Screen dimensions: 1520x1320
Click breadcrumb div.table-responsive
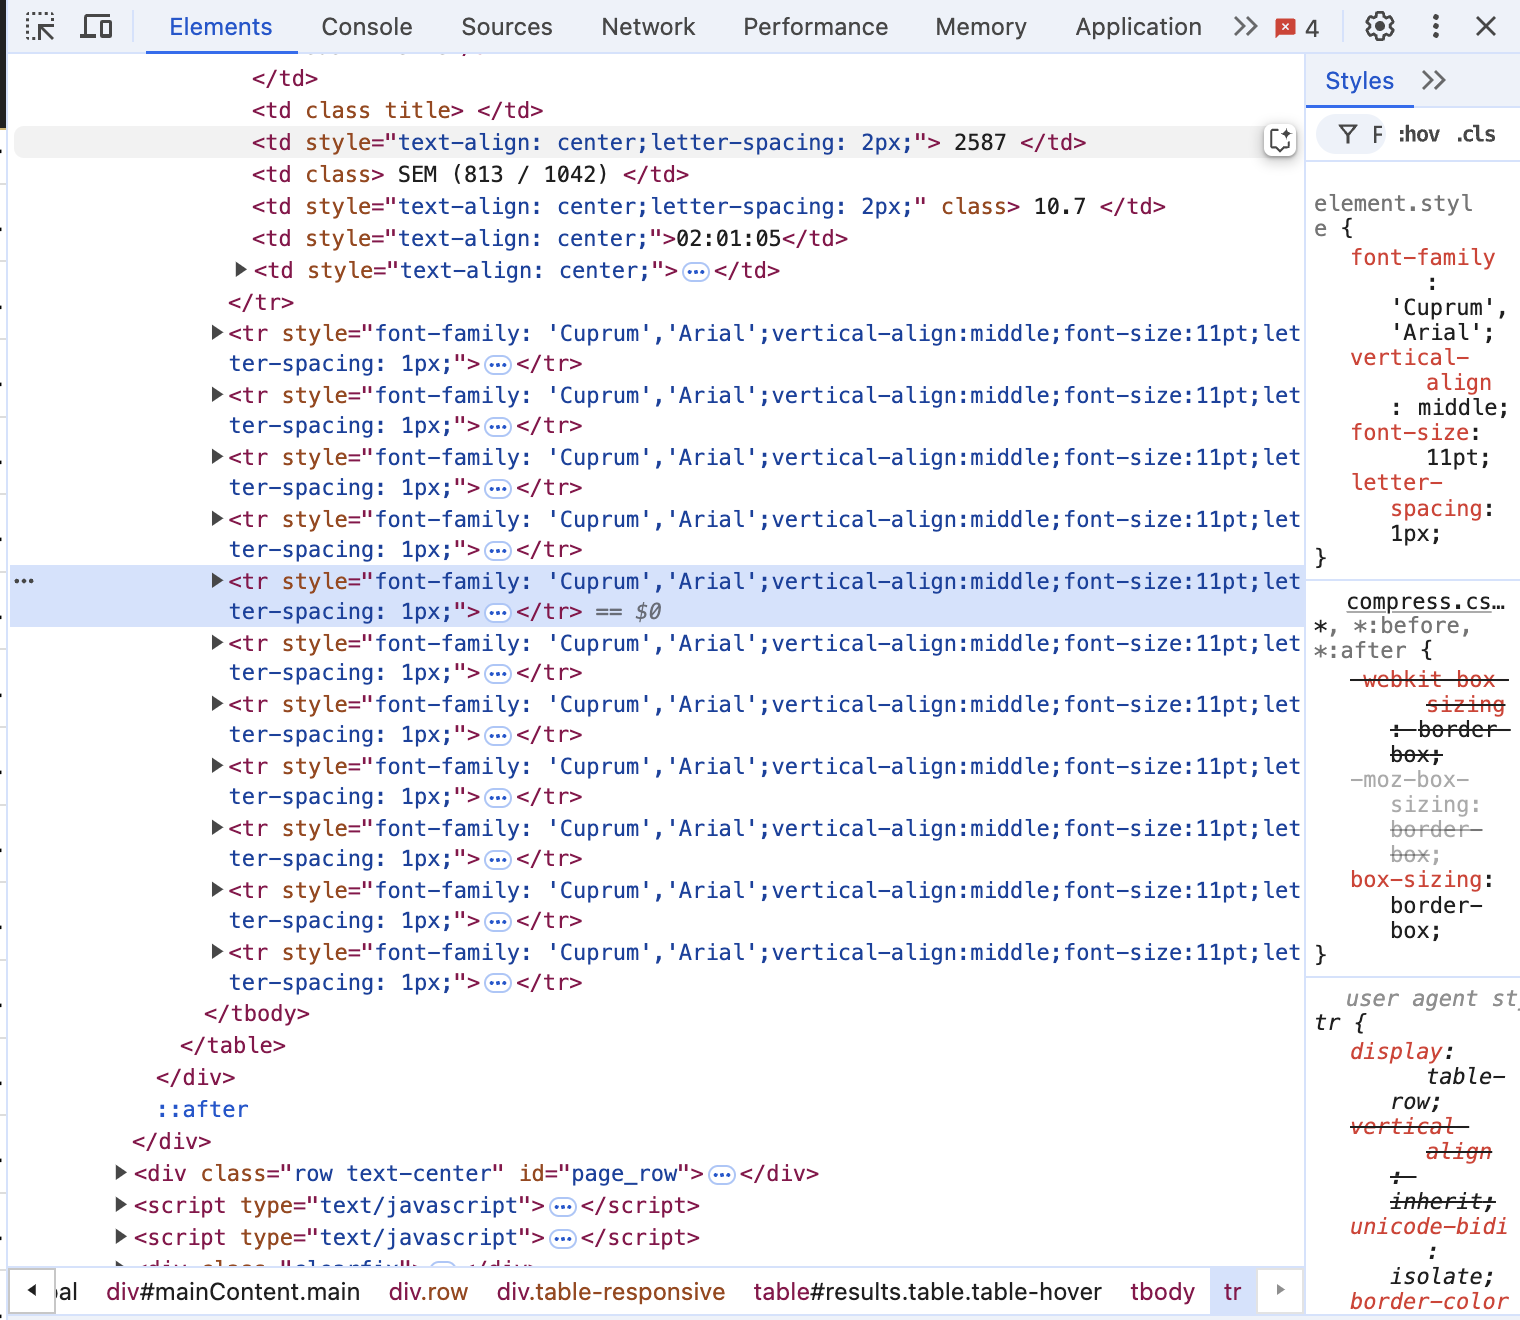[x=611, y=1292]
